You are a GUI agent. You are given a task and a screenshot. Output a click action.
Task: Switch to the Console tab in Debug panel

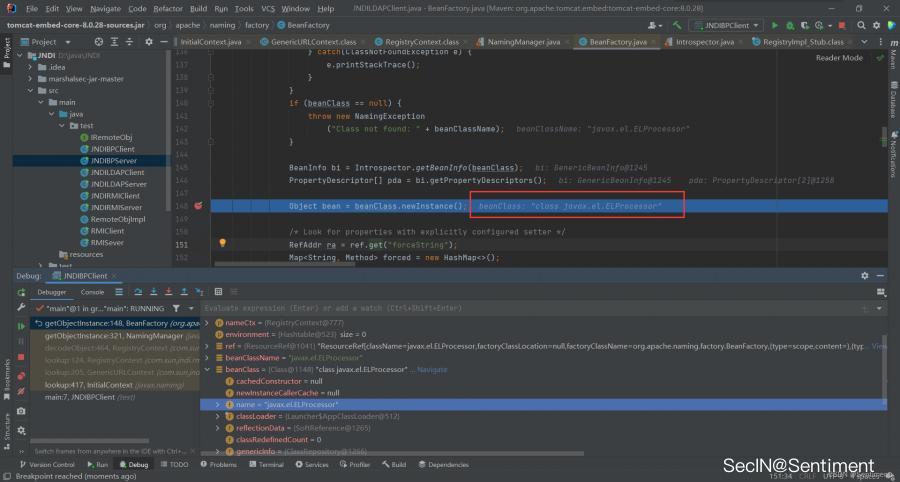pyautogui.click(x=92, y=292)
